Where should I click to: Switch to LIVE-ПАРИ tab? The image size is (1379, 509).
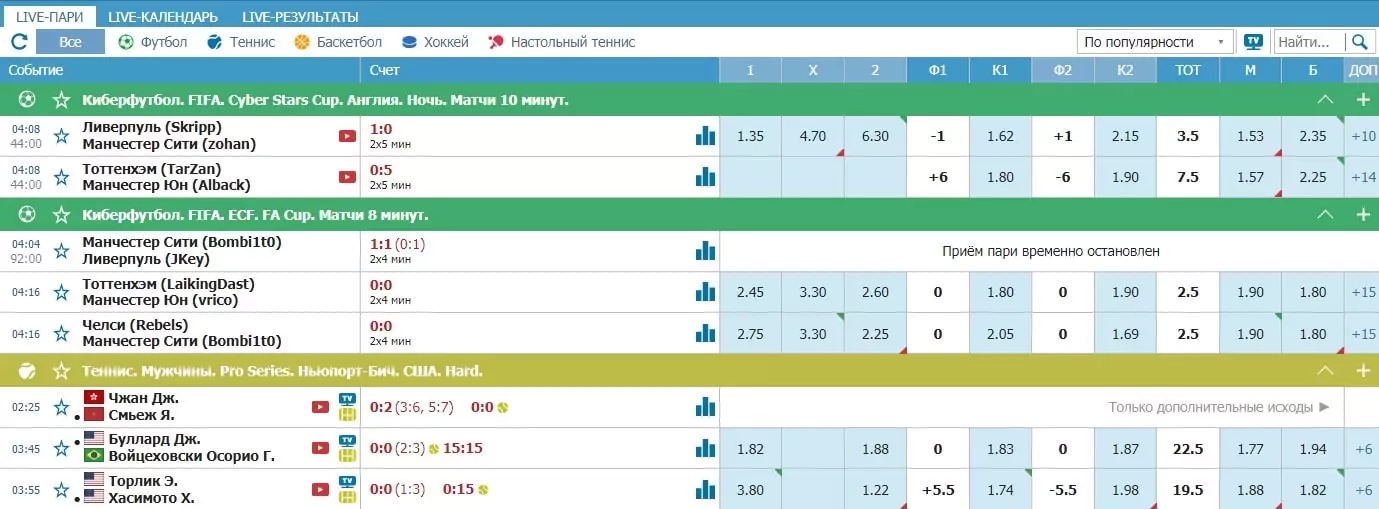tap(50, 17)
